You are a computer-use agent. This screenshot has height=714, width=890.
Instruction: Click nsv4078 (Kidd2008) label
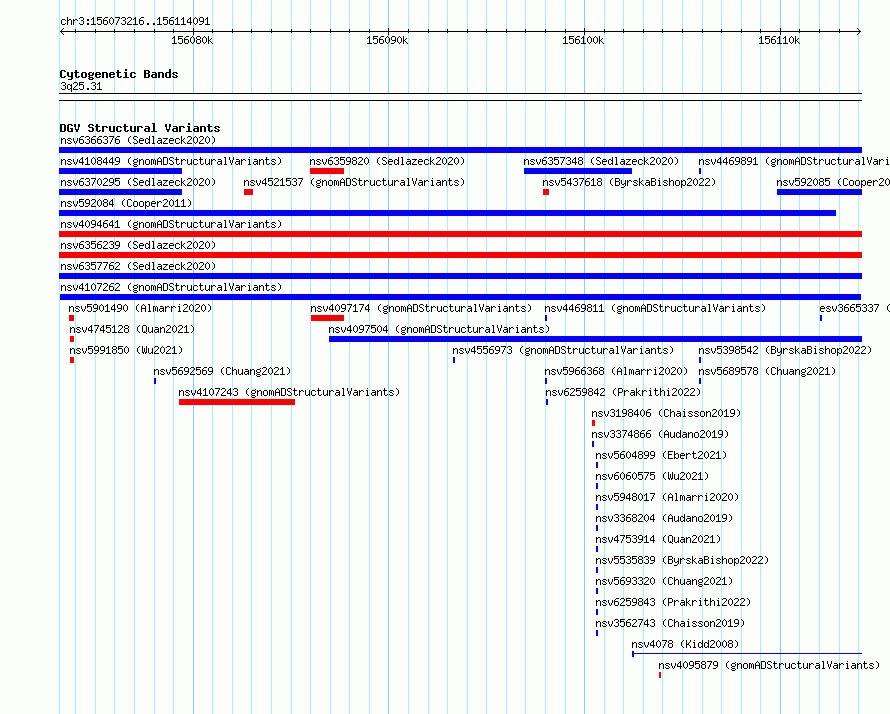tap(685, 644)
